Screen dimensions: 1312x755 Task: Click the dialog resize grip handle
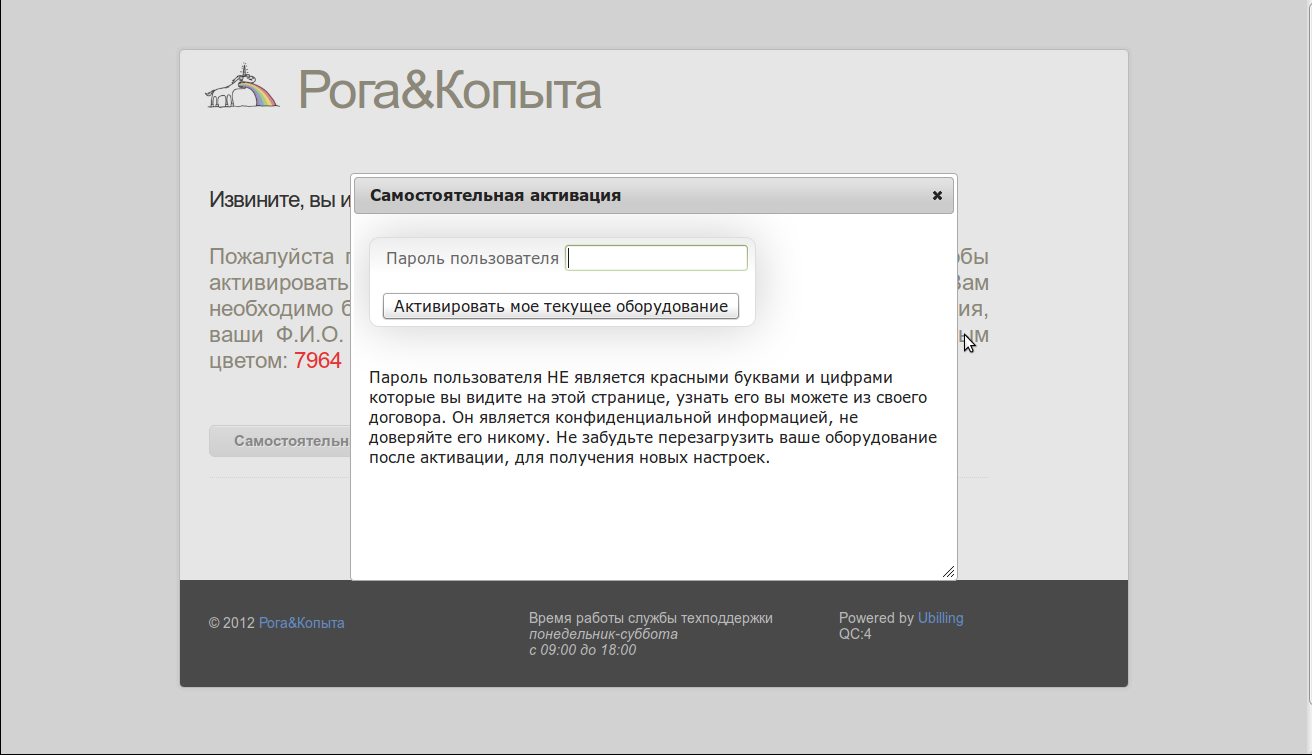pos(947,571)
